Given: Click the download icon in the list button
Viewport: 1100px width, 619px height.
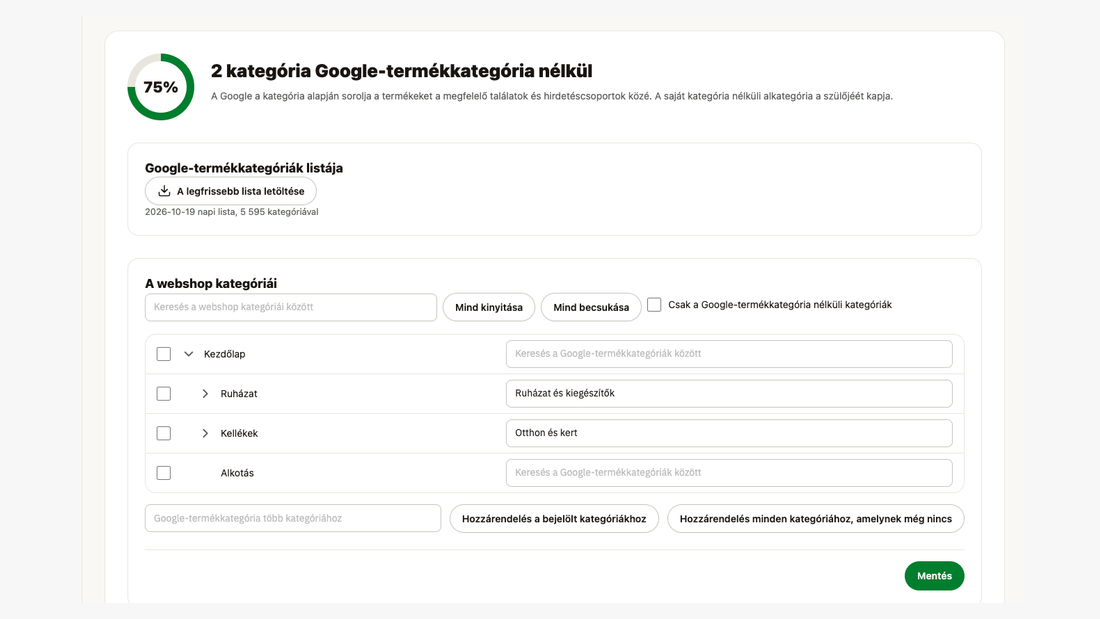Looking at the screenshot, I should (x=164, y=191).
